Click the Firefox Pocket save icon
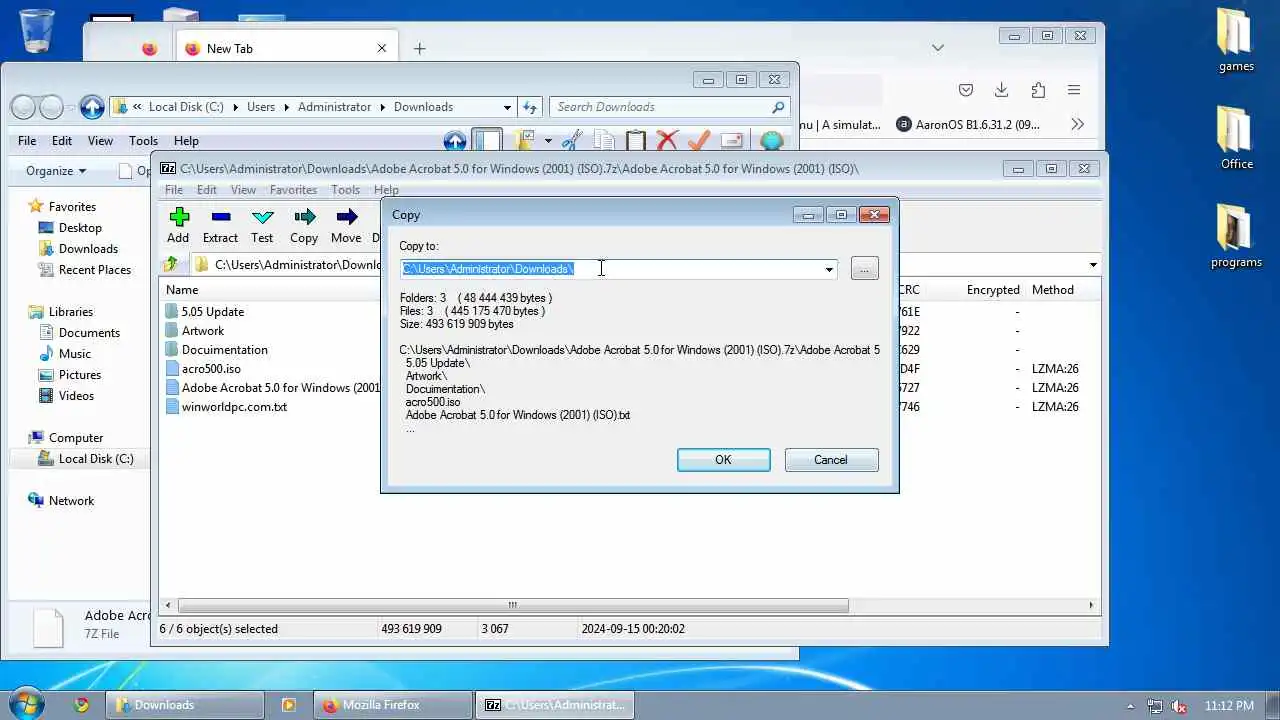Screen dimensions: 1280x720 tap(966, 90)
